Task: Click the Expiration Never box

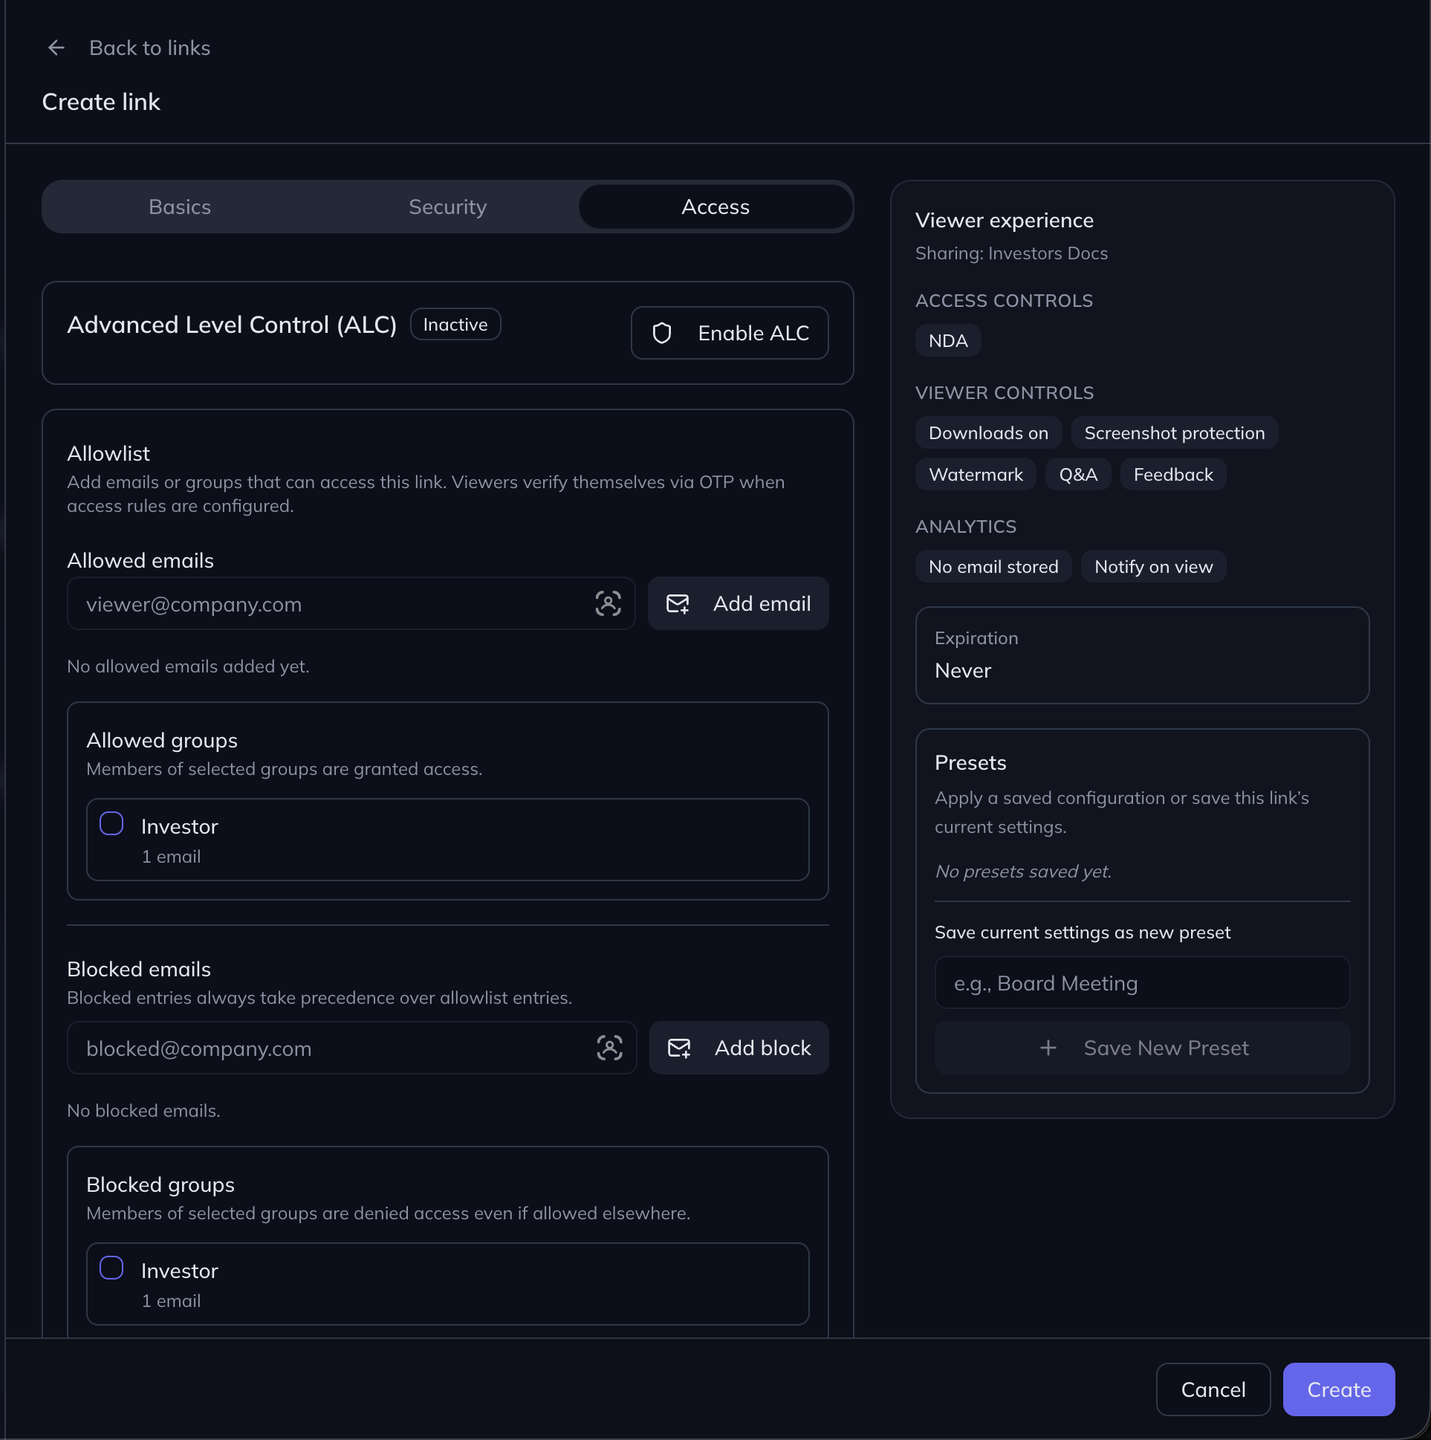Action: click(1141, 655)
